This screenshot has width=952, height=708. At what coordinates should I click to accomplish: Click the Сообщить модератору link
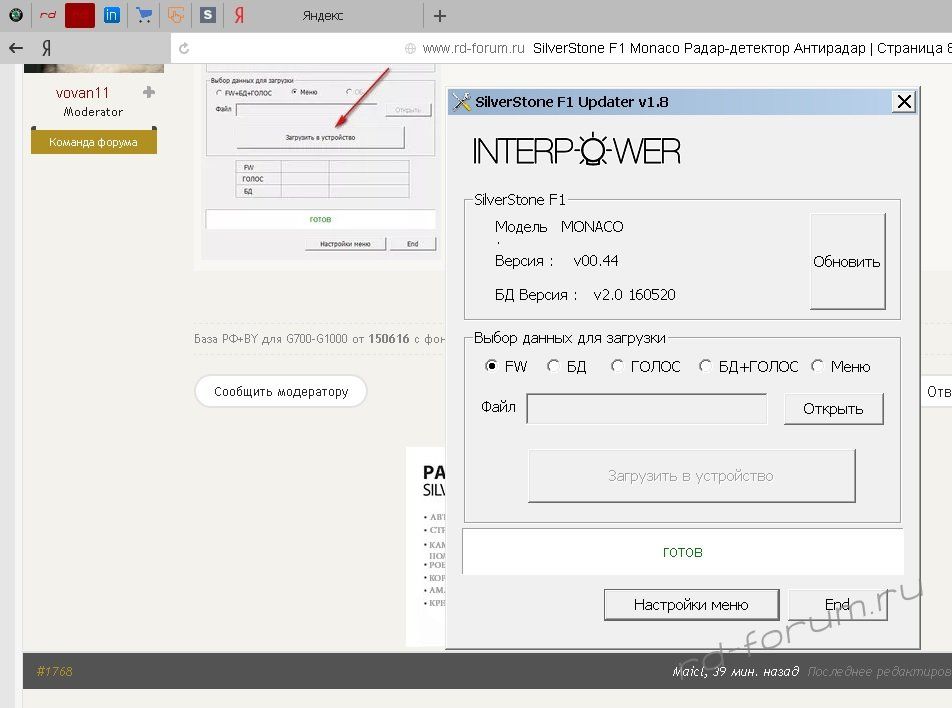click(281, 392)
